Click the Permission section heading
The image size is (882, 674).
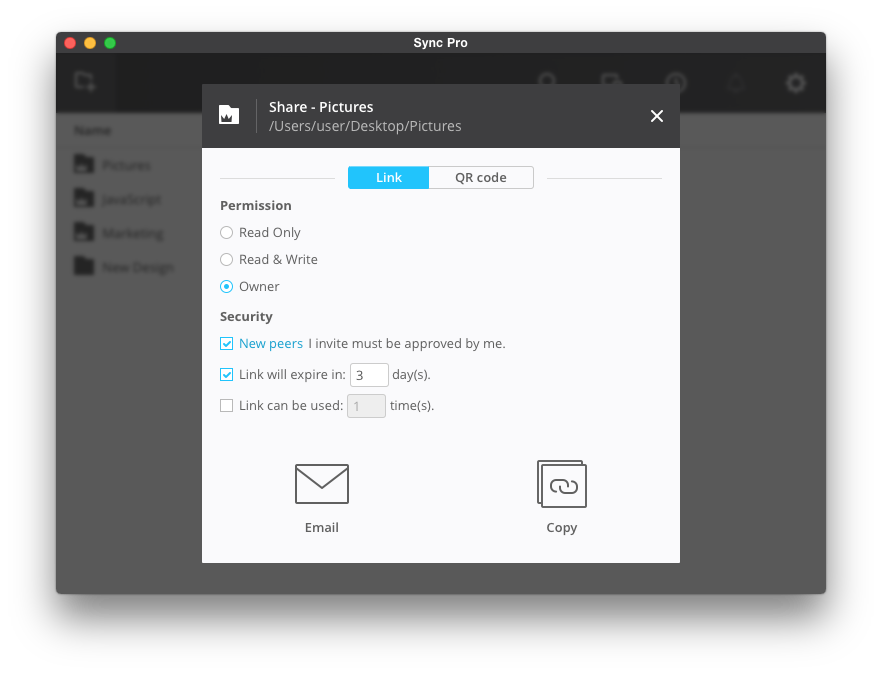click(x=256, y=205)
